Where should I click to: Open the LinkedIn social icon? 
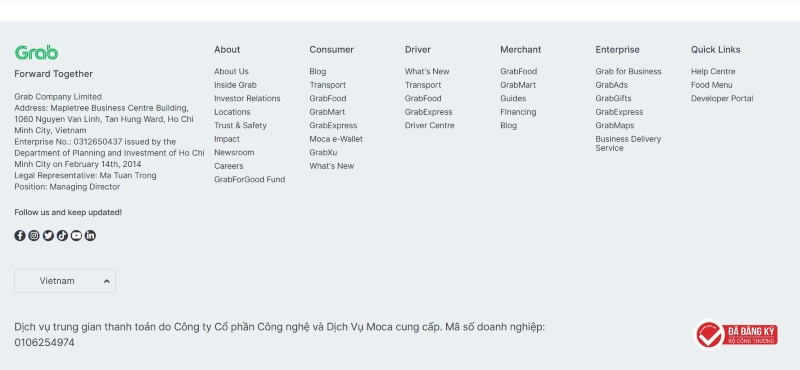coord(90,235)
